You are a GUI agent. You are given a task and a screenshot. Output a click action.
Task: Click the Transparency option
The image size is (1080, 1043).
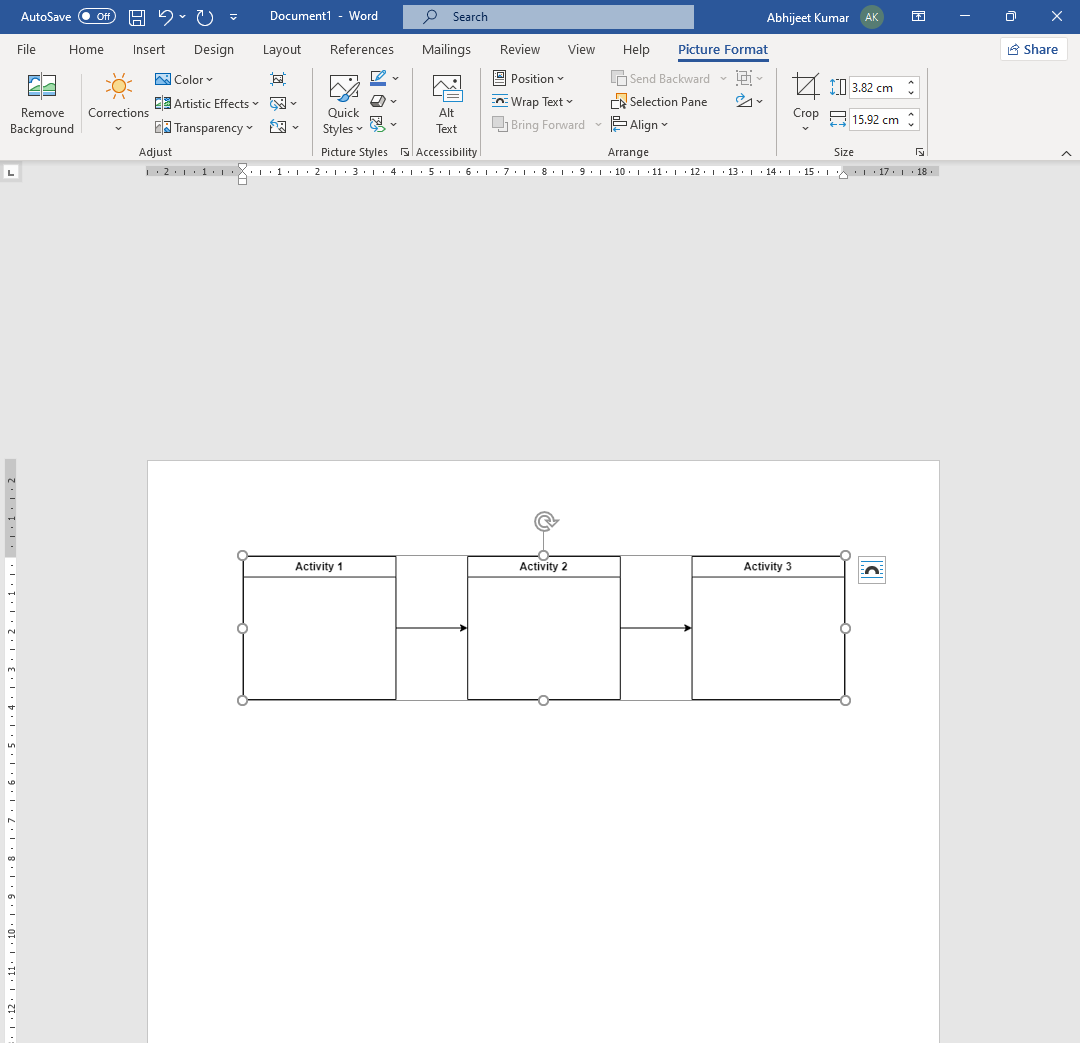coord(203,127)
